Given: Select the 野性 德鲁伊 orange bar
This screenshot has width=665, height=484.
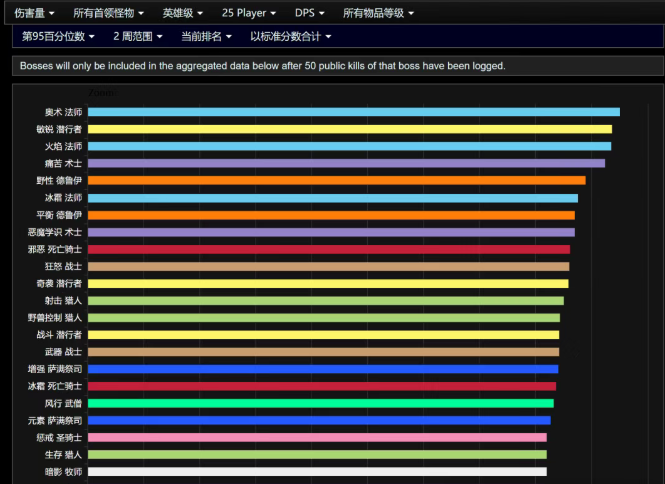Looking at the screenshot, I should tap(336, 180).
